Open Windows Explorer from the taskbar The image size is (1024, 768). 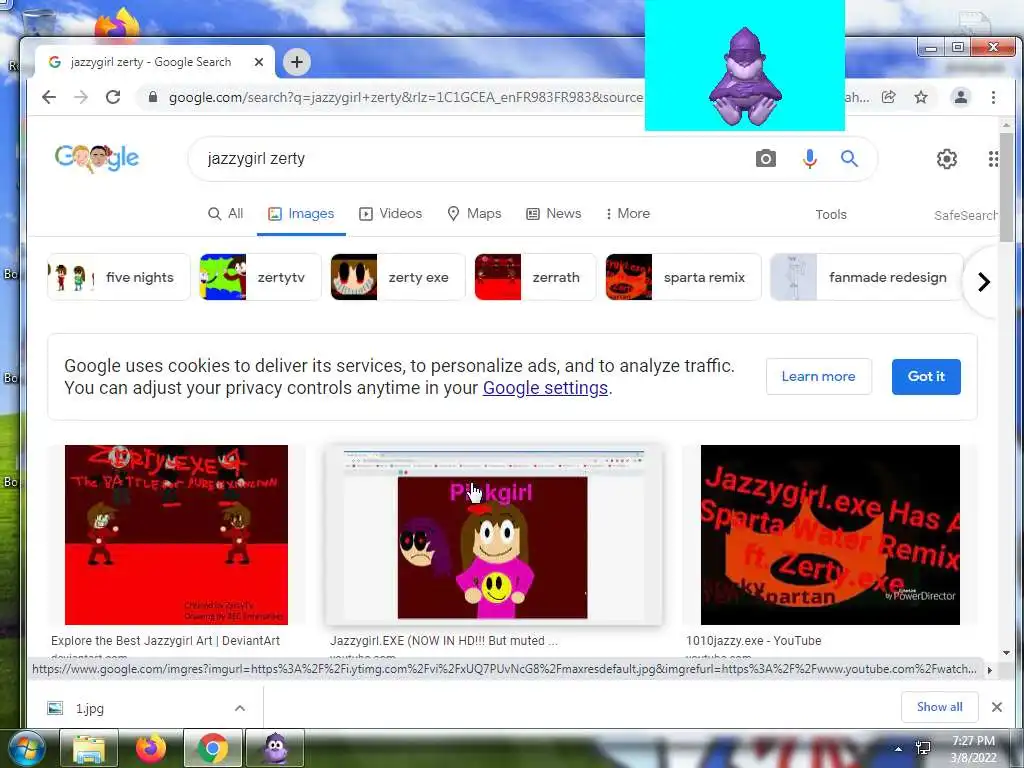coord(89,748)
